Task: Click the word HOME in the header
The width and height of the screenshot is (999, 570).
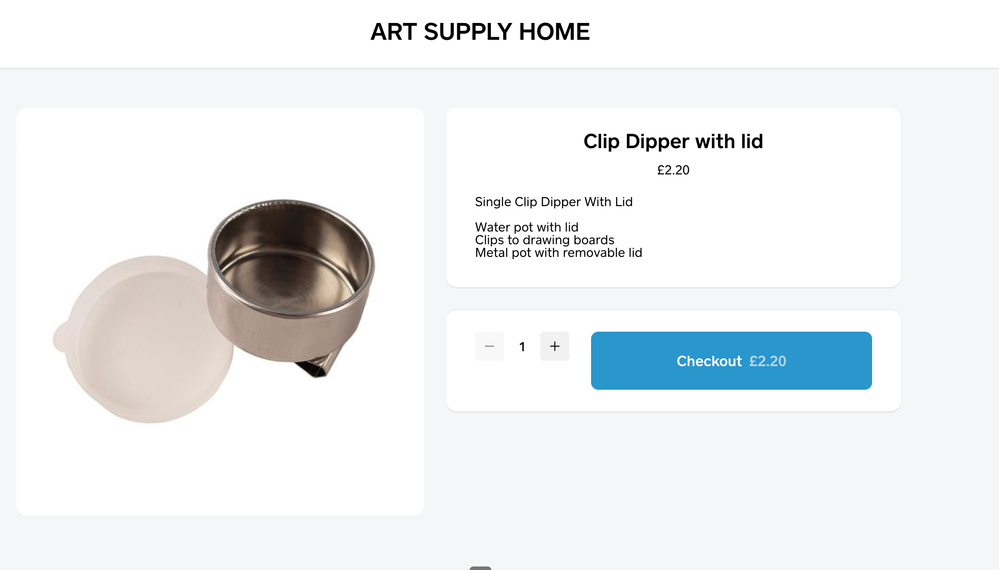Action: (554, 32)
